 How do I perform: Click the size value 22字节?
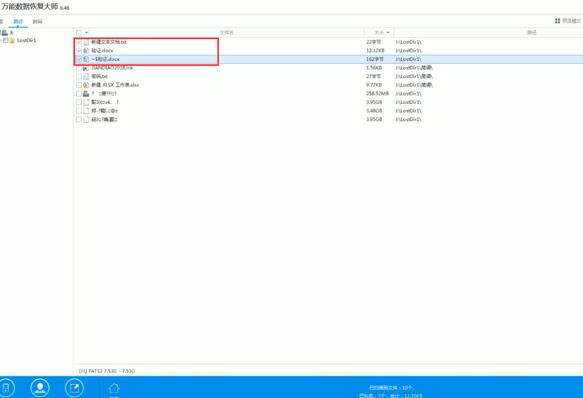(x=373, y=42)
